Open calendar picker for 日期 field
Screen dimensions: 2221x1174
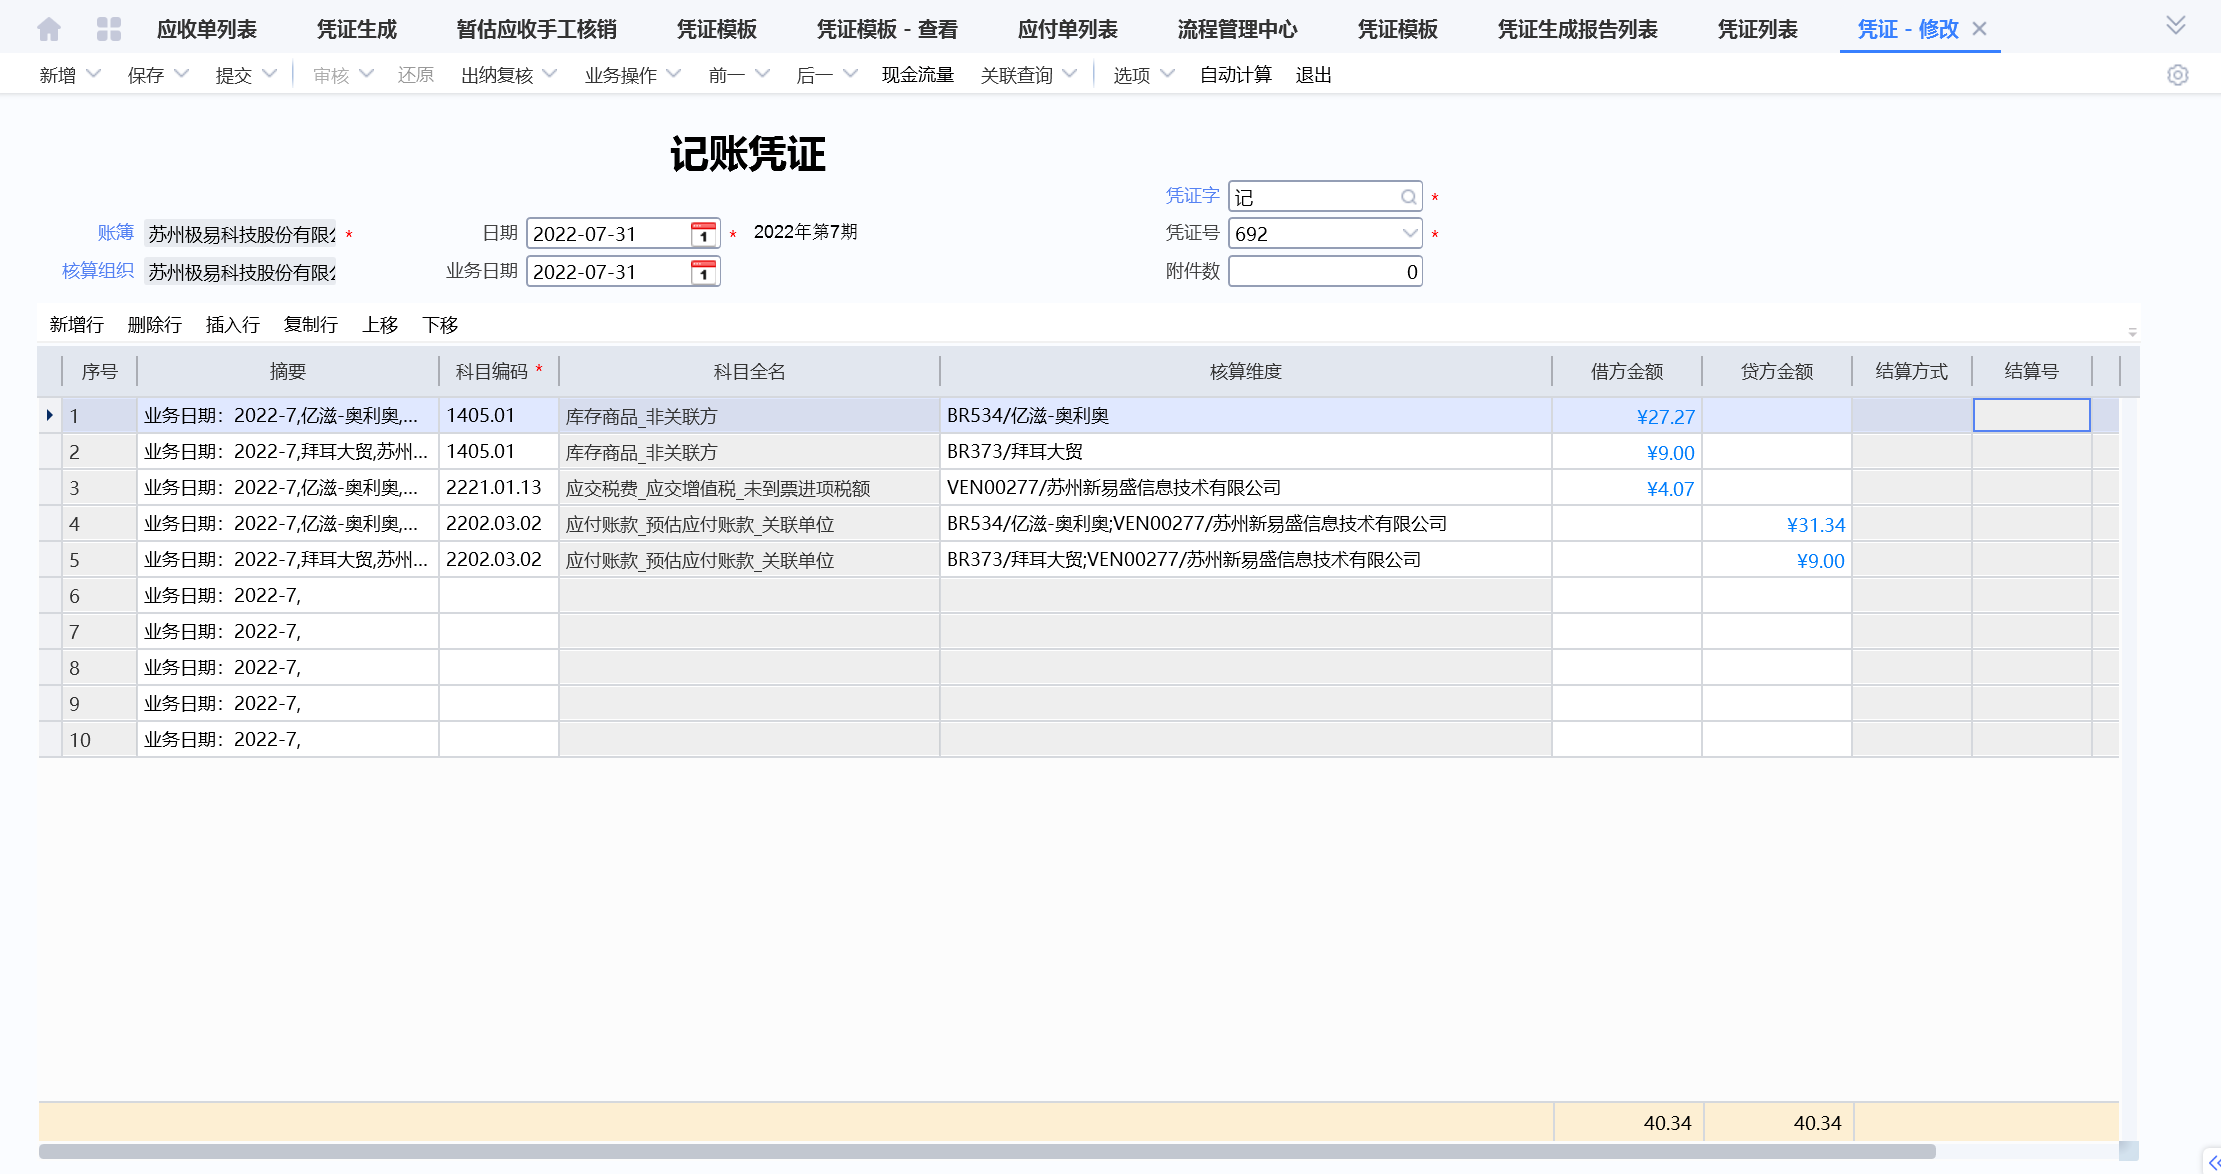[x=704, y=234]
